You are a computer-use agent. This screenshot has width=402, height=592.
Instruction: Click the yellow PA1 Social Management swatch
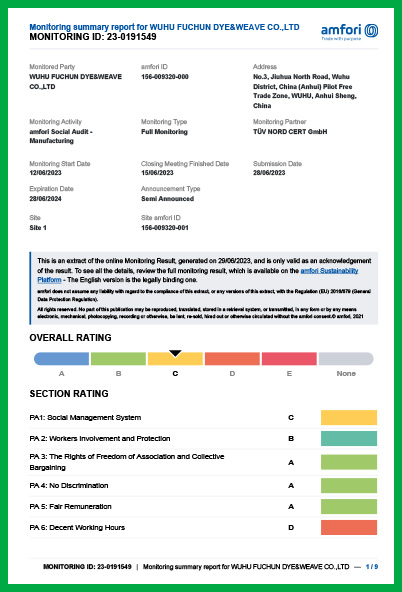(349, 418)
